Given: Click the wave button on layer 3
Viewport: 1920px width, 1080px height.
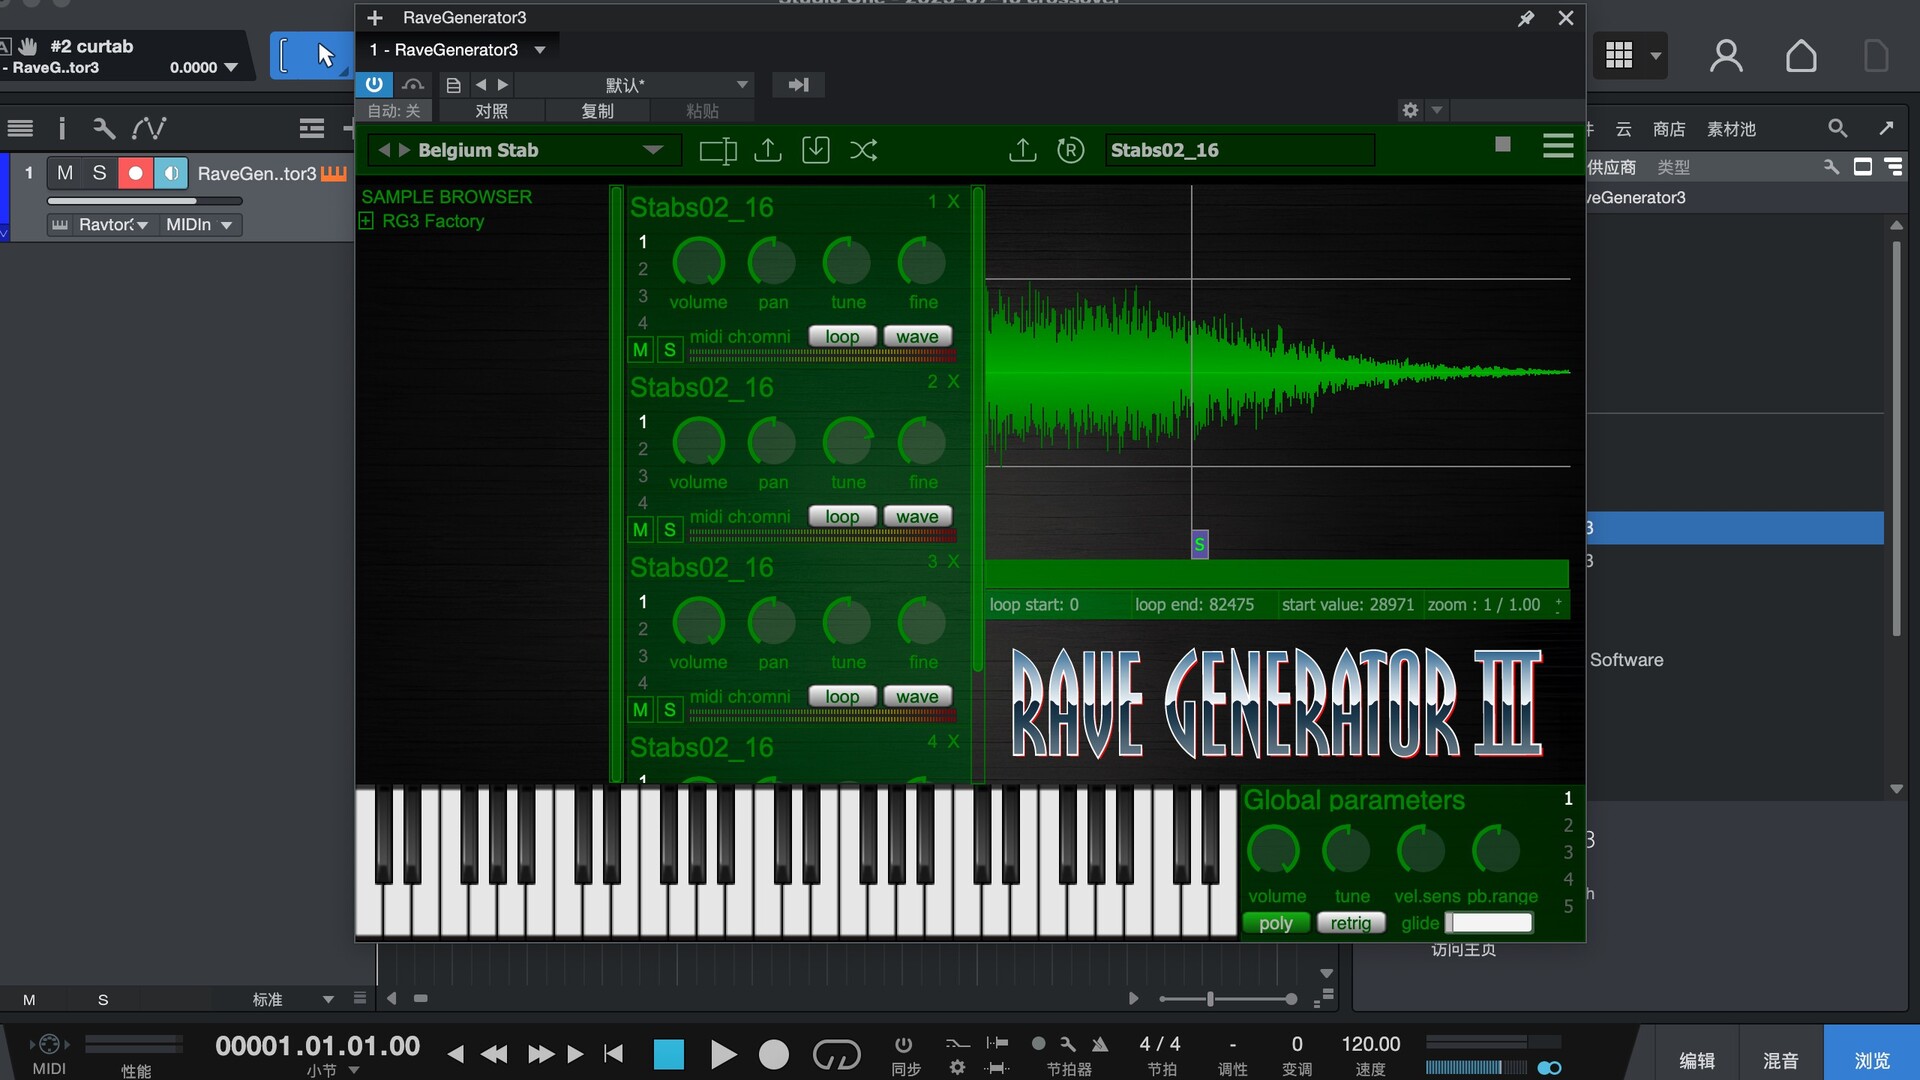Looking at the screenshot, I should pos(917,696).
